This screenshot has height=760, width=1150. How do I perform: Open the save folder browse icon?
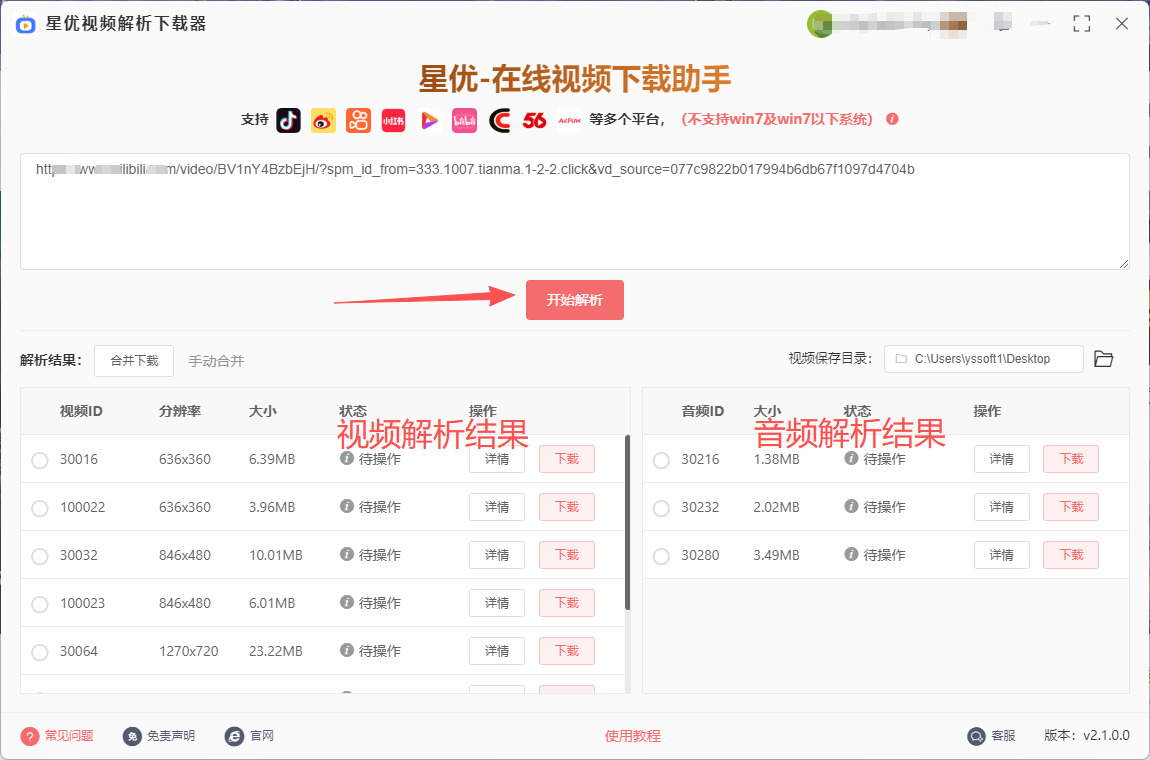click(1104, 359)
